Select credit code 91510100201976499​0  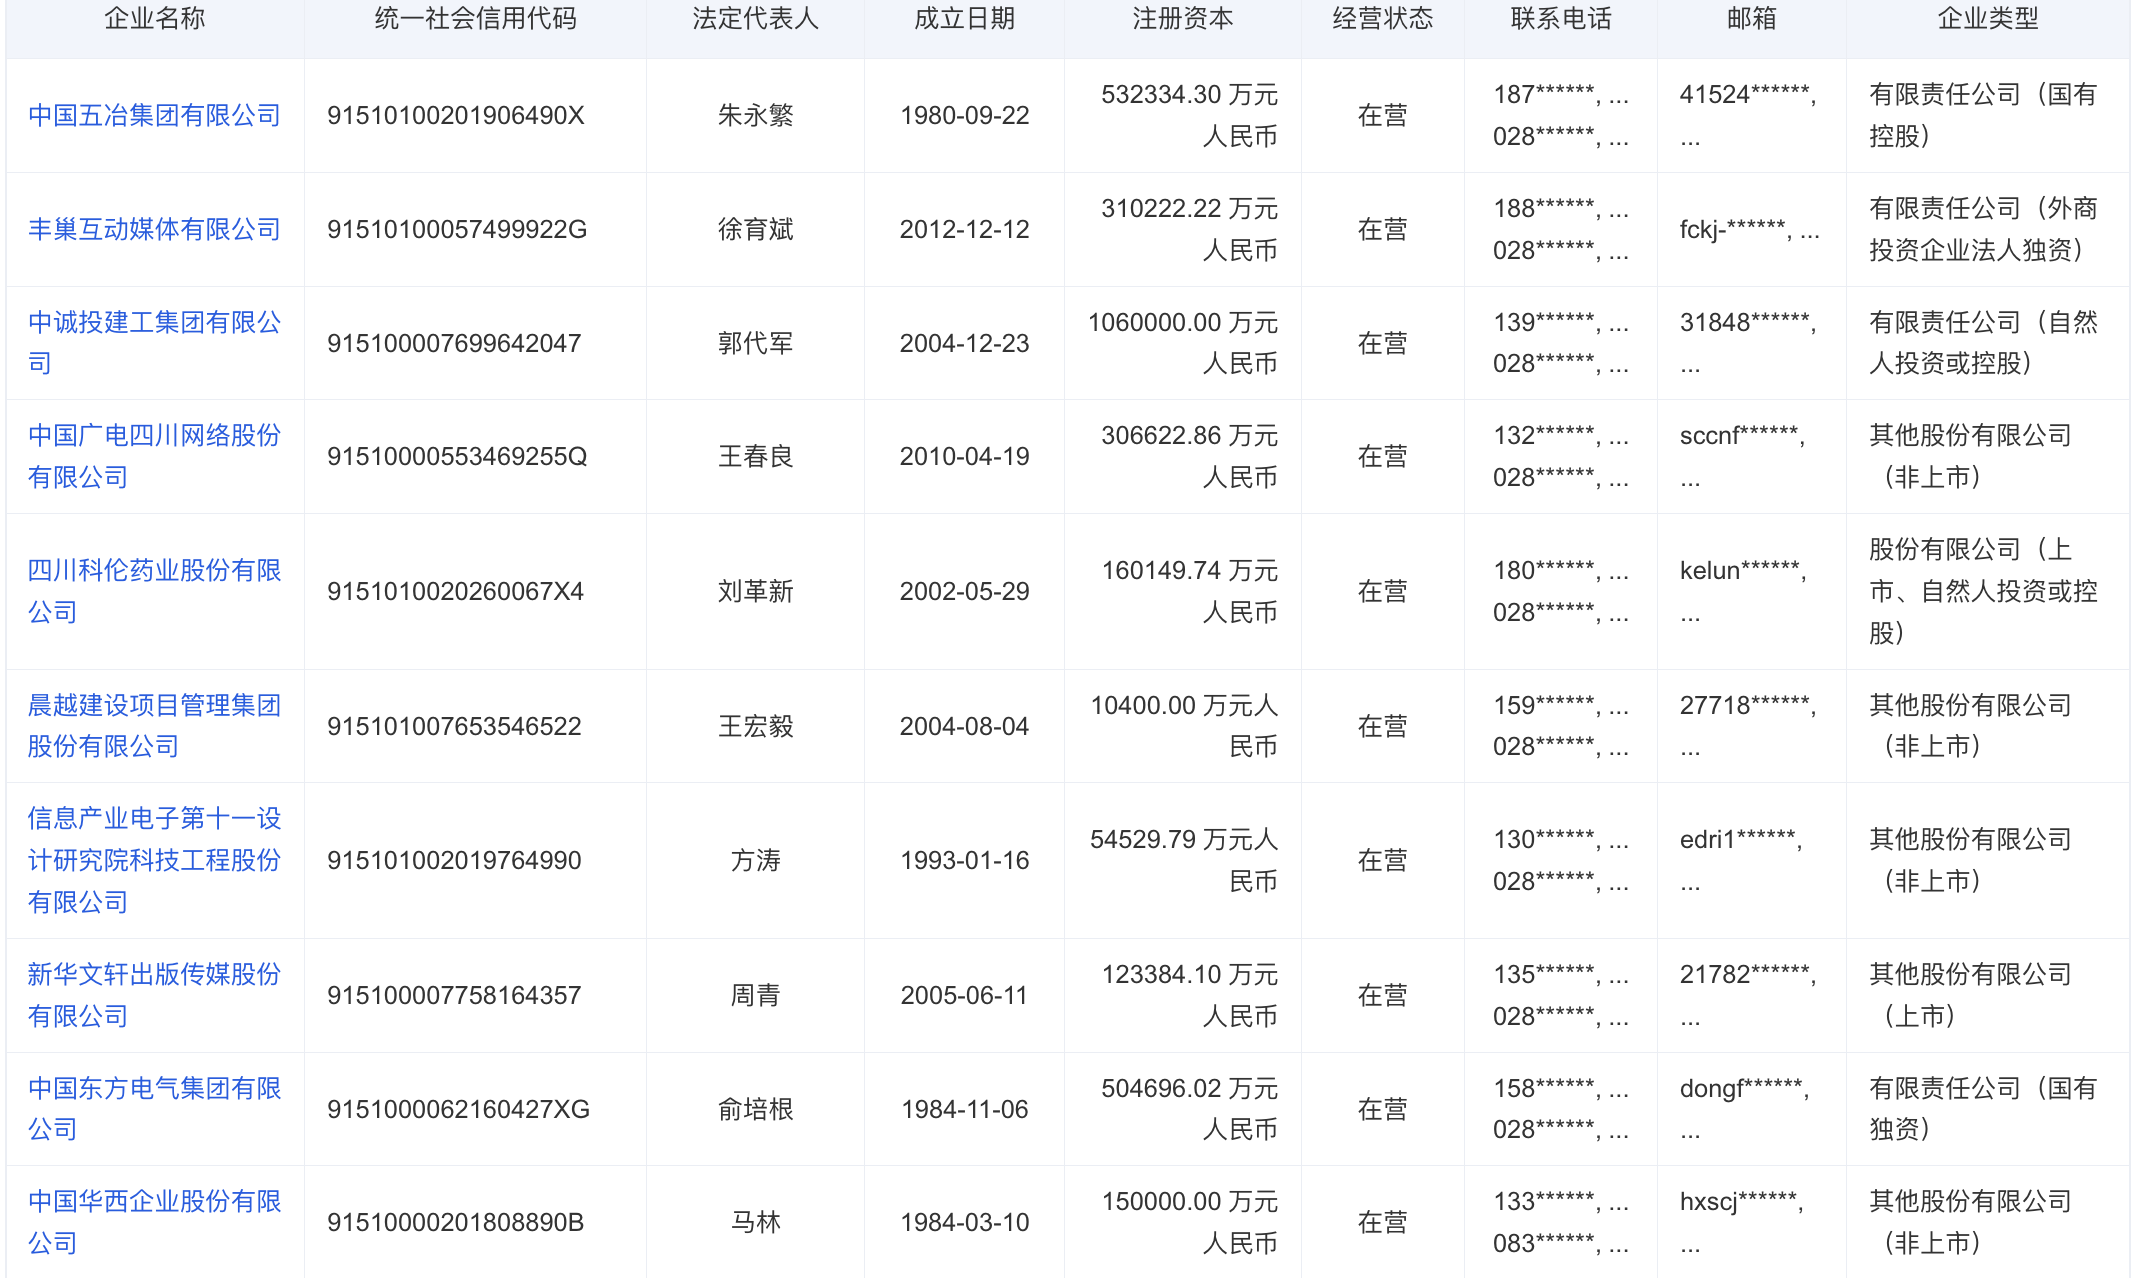coord(454,860)
